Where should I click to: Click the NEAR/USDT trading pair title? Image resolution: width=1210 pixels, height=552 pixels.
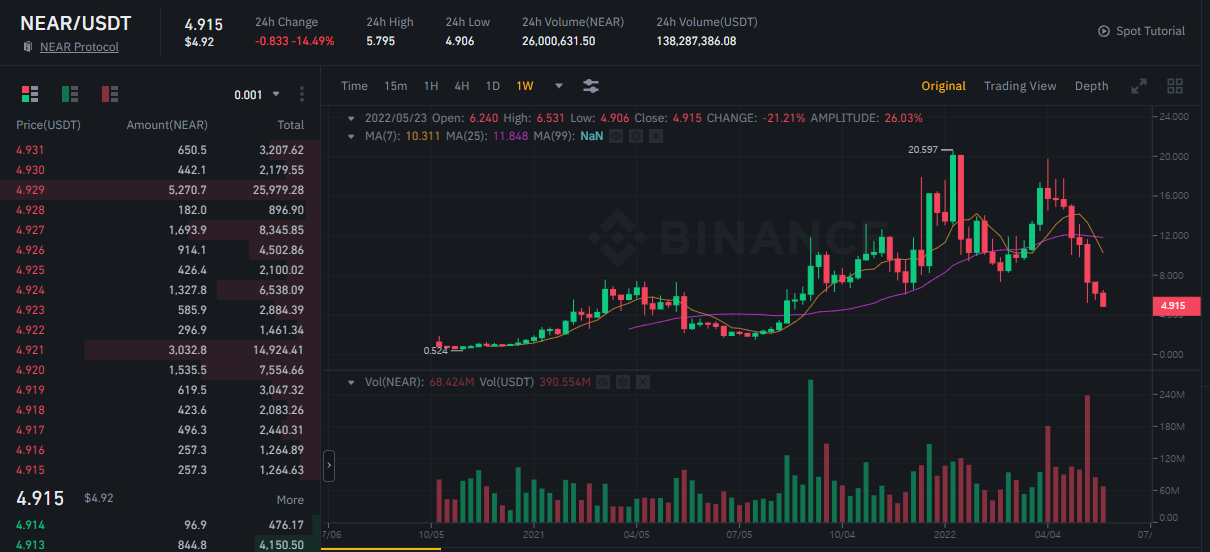pos(75,22)
